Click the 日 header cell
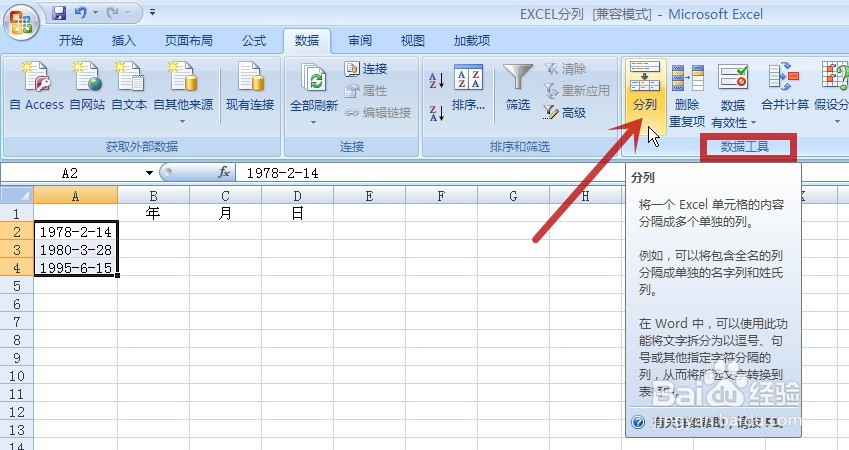The image size is (849, 450). 297,213
